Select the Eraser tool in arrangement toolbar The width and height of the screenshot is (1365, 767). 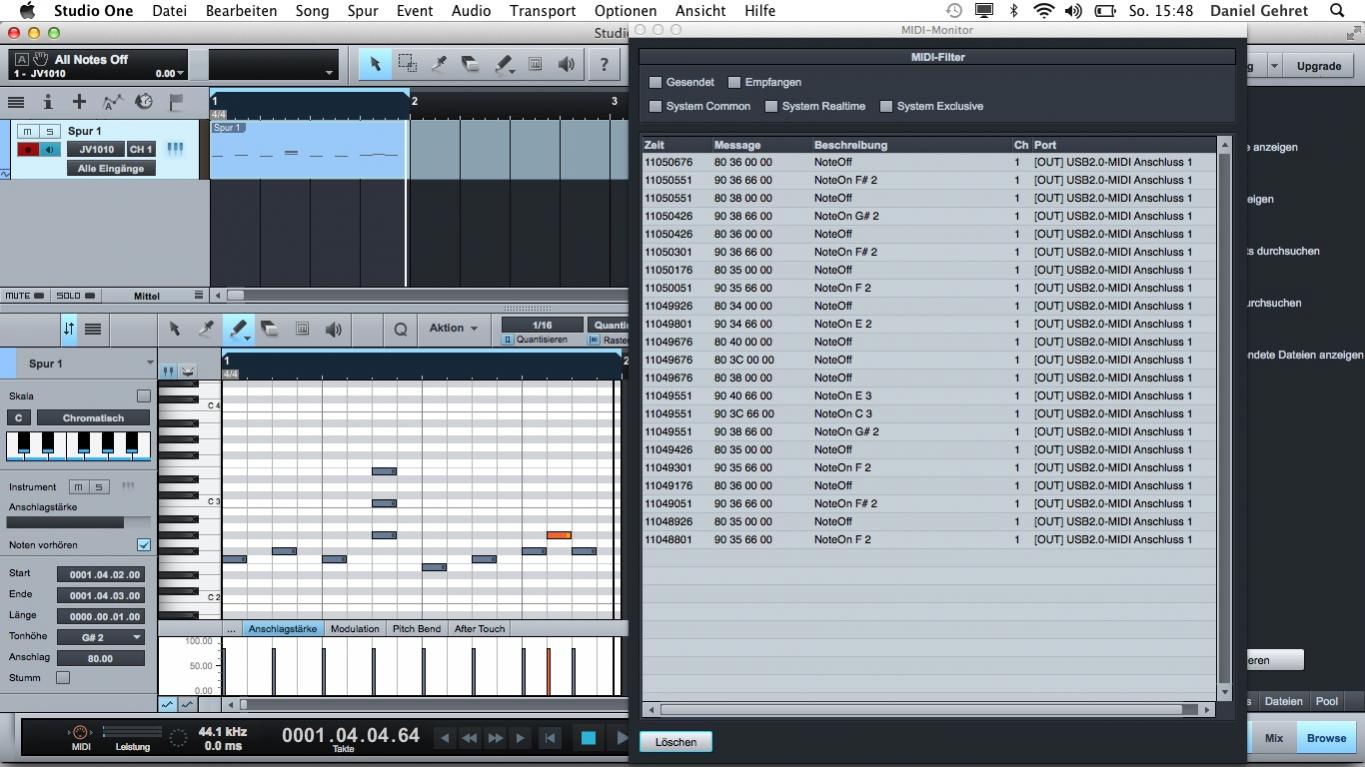coord(471,64)
